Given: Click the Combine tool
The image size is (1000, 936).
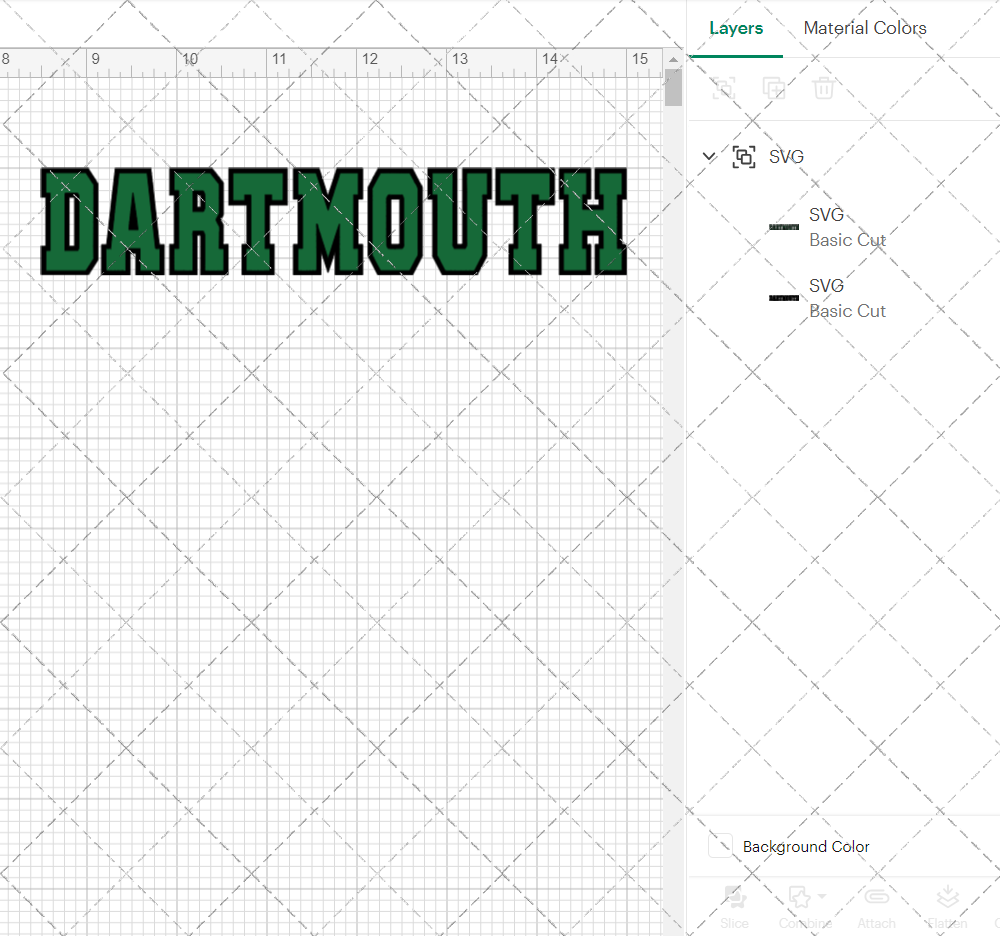Looking at the screenshot, I should pos(805,907).
